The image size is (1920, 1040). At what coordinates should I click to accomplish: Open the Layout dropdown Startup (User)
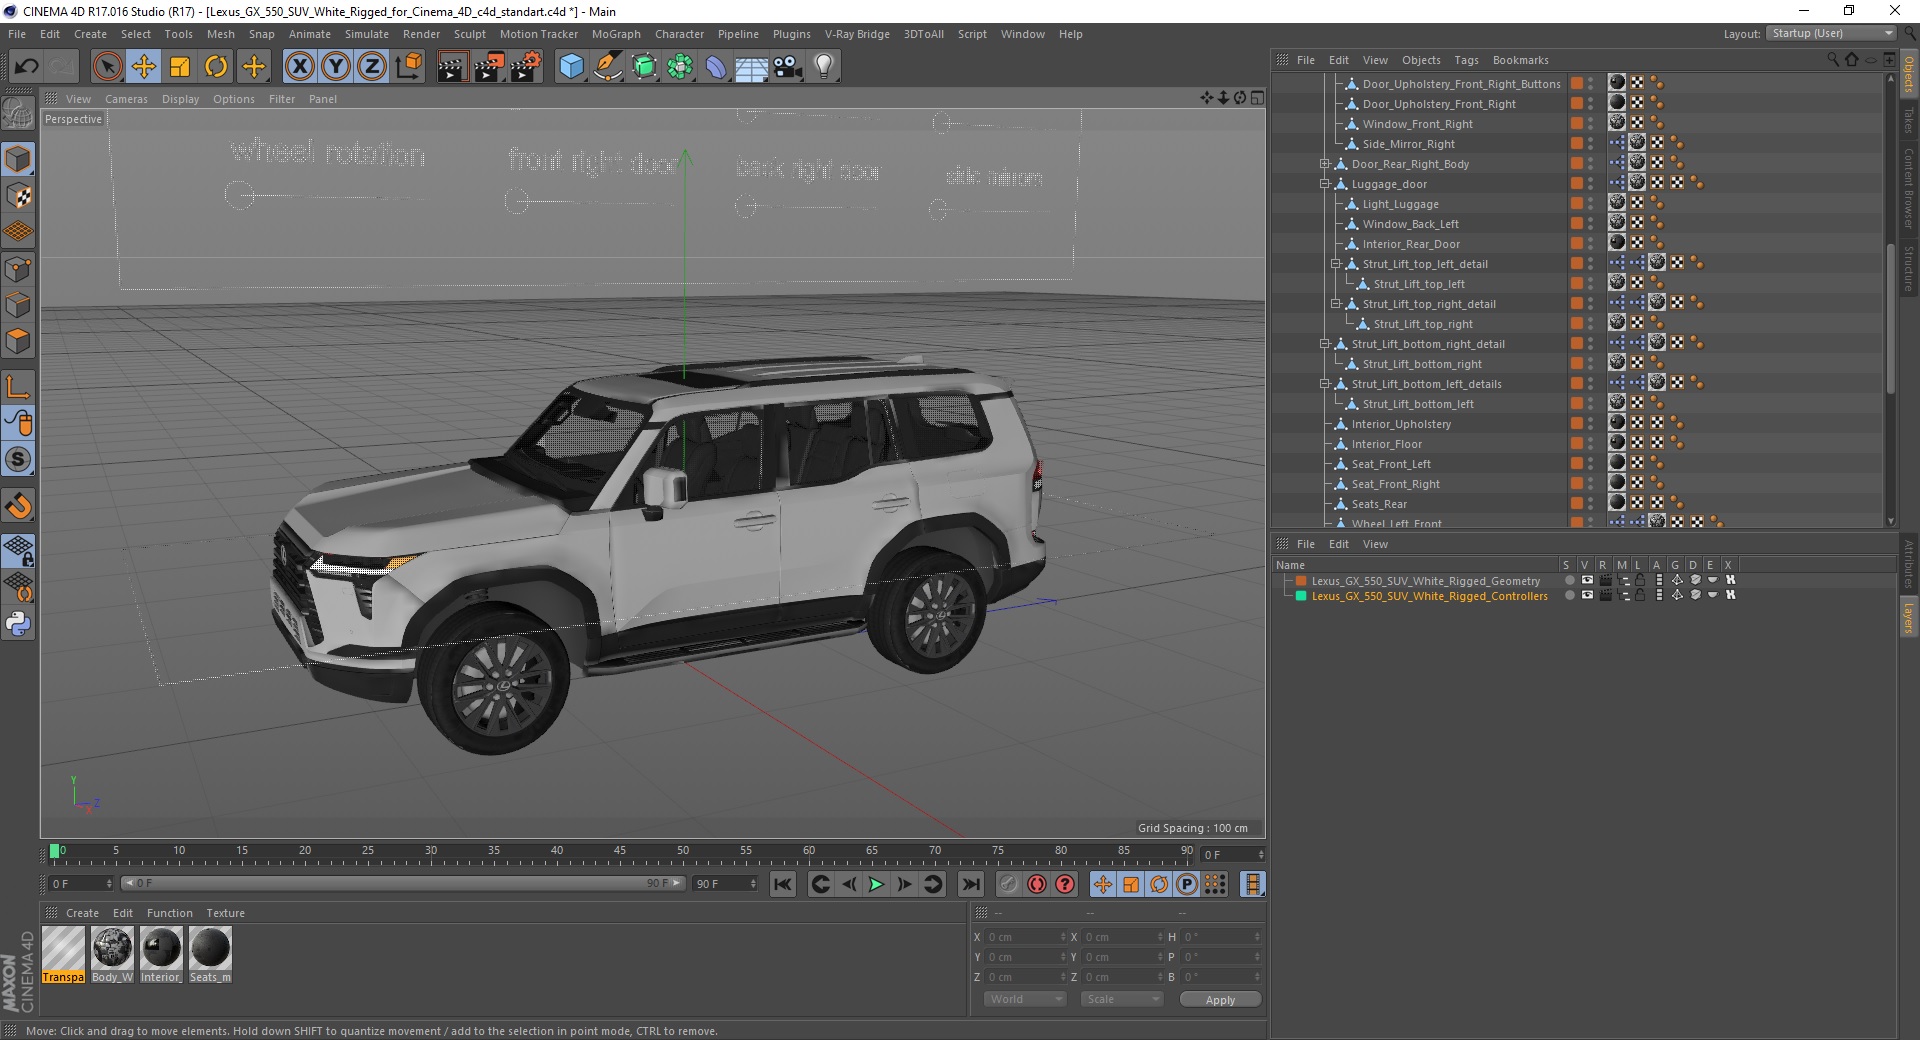[1831, 33]
